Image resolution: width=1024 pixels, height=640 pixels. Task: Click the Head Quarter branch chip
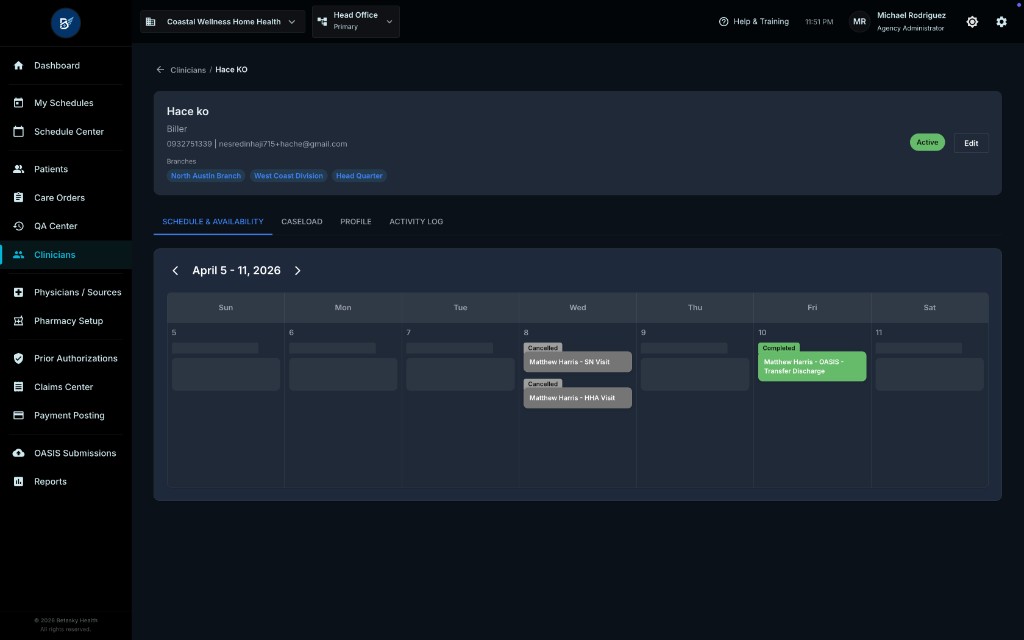tap(359, 176)
